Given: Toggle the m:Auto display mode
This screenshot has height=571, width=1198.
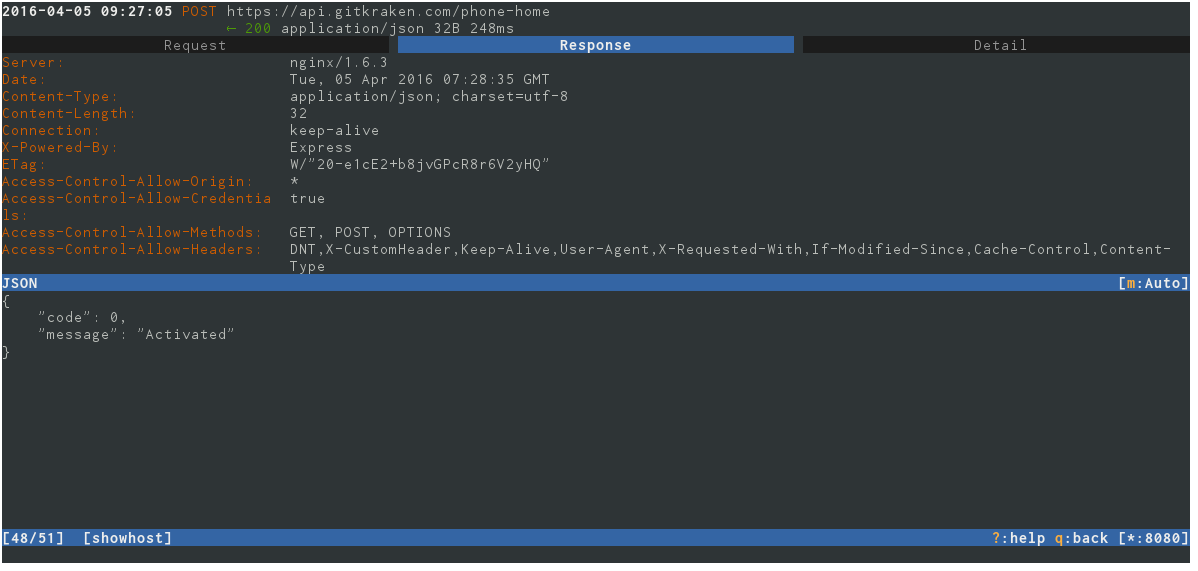Looking at the screenshot, I should (1153, 283).
